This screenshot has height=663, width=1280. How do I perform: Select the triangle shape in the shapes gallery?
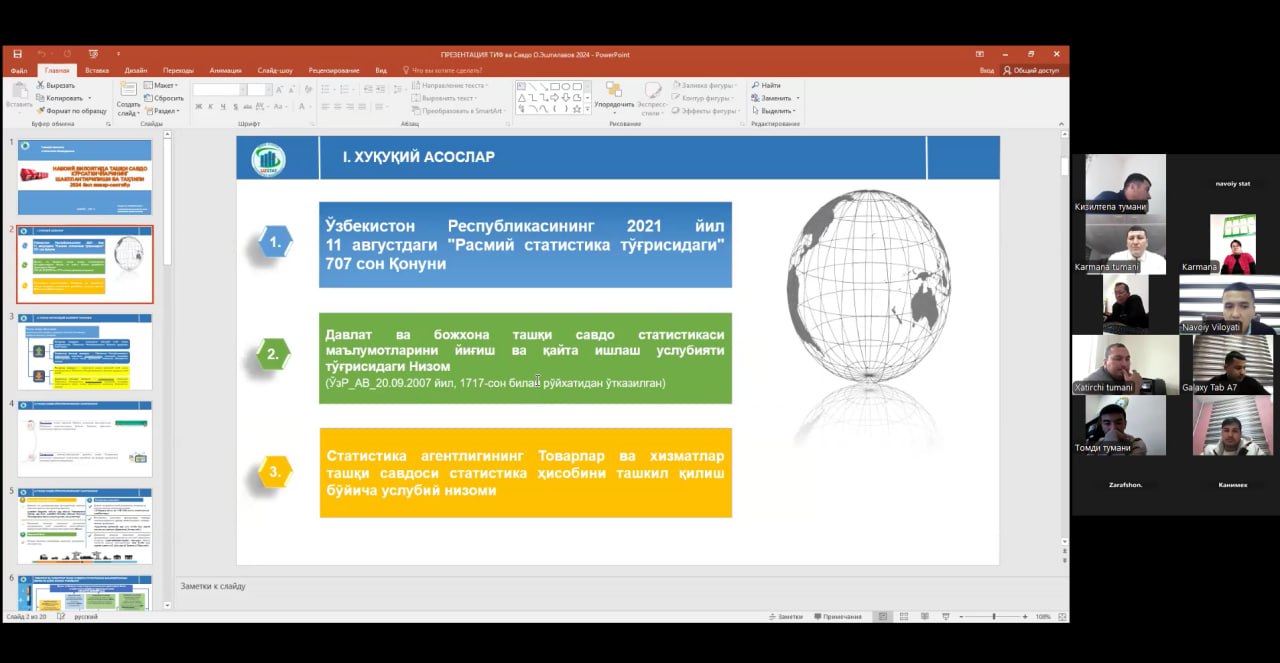[521, 98]
